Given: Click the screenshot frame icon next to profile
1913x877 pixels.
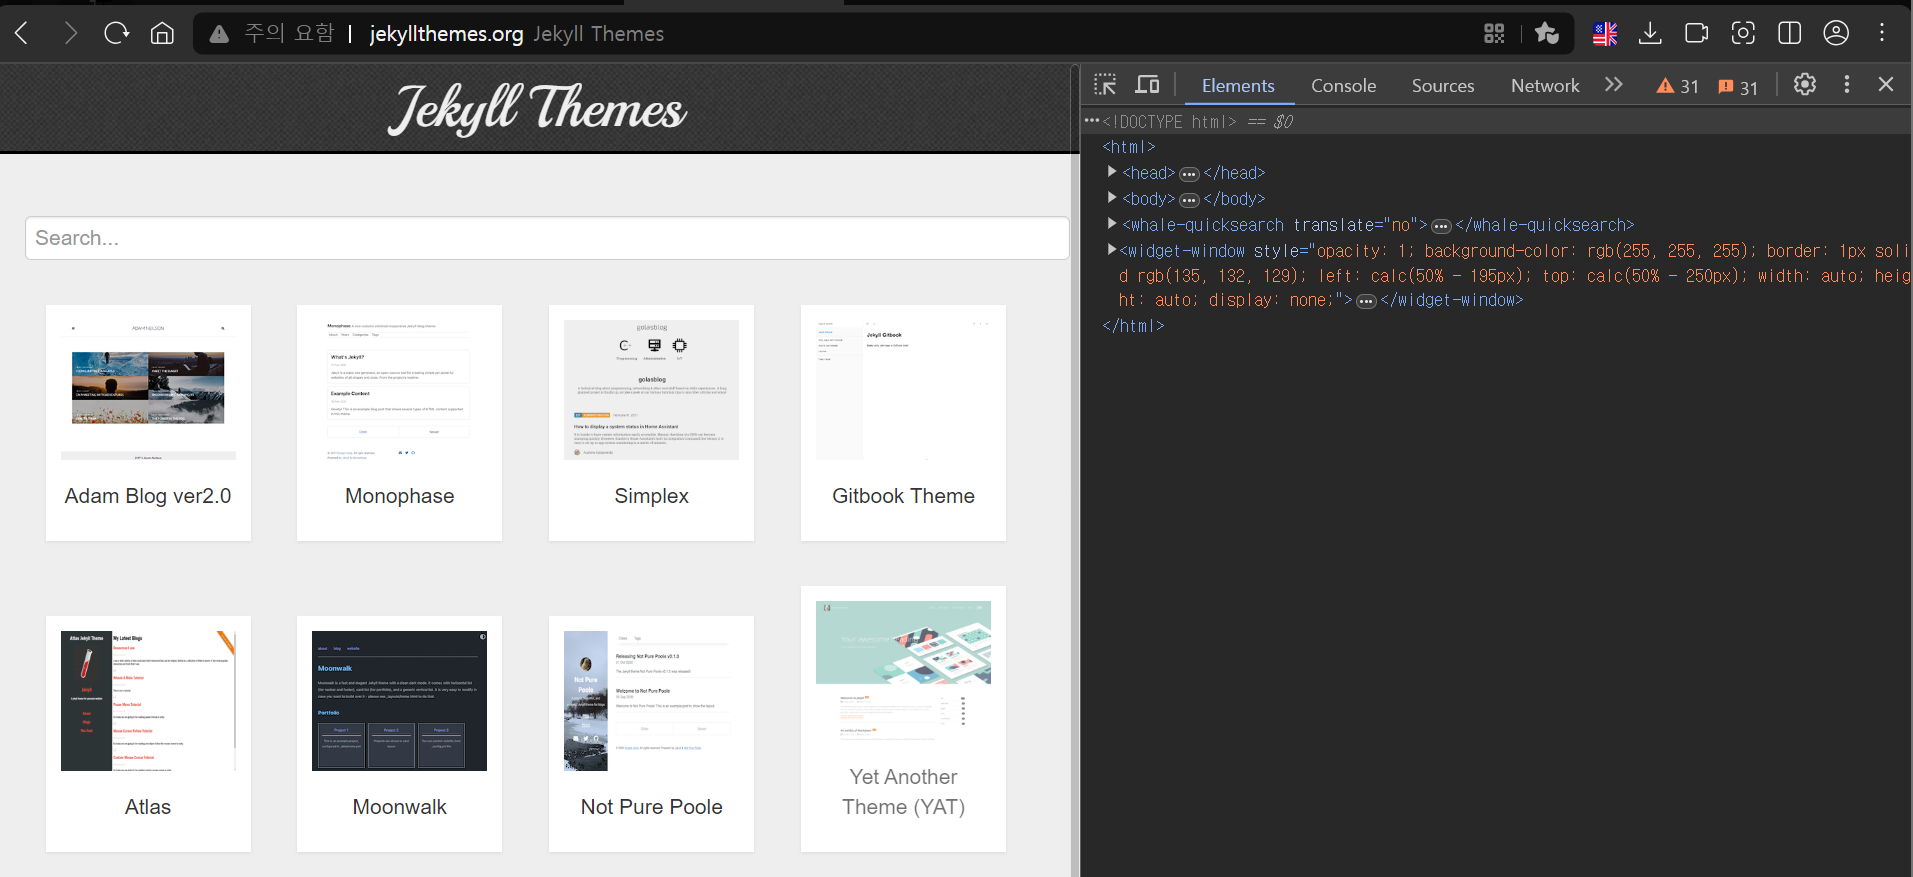Looking at the screenshot, I should (x=1743, y=33).
